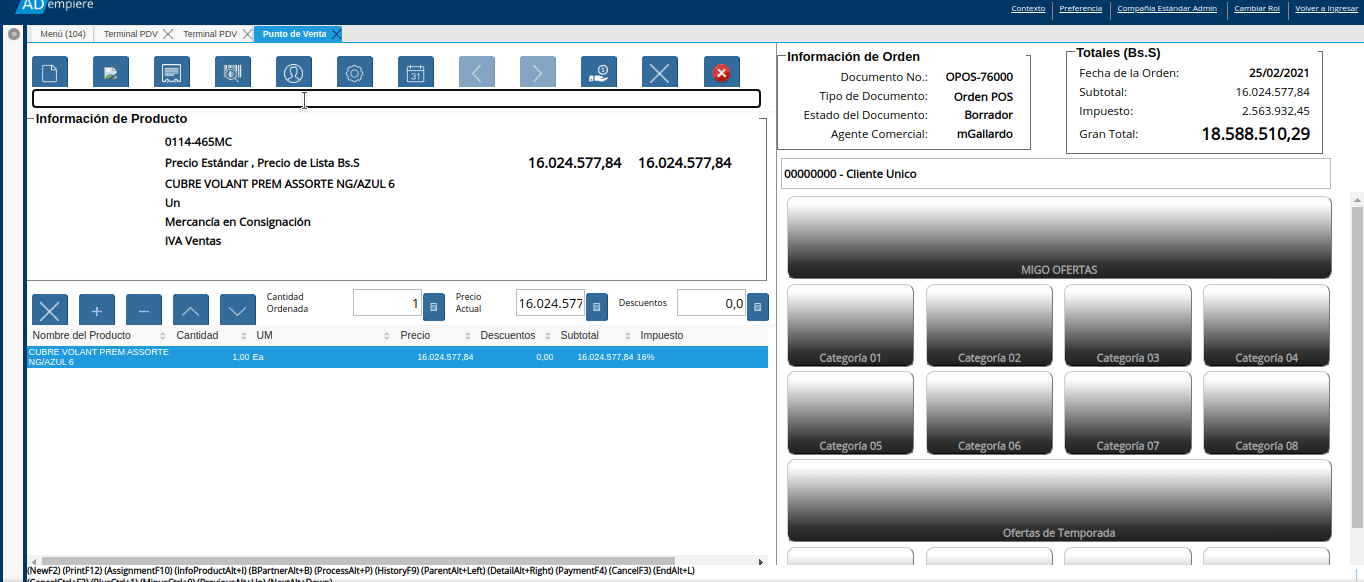Click the print image icon in toolbar
The height and width of the screenshot is (582, 1364).
coord(111,72)
